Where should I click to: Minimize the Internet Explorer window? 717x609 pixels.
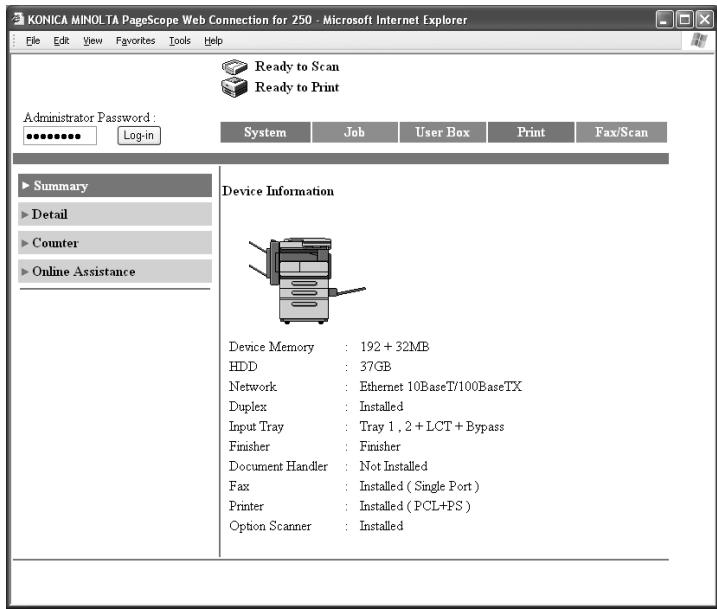point(664,20)
